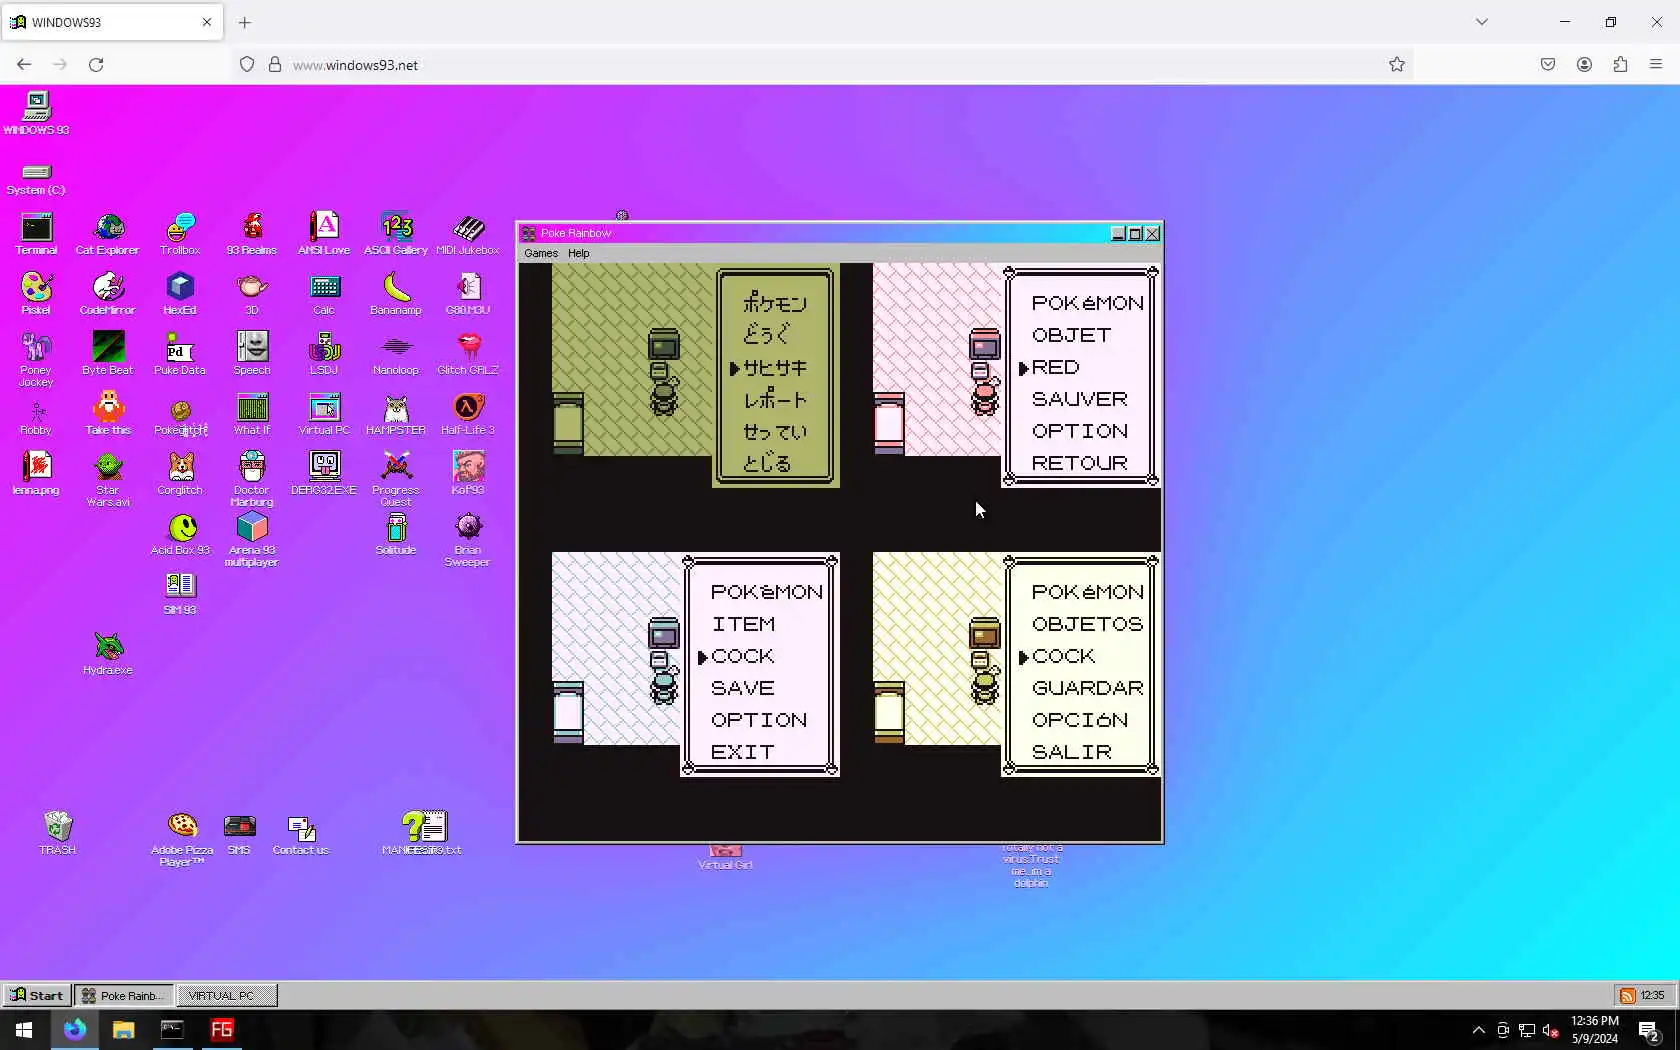This screenshot has height=1050, width=1680.
Task: Click the Windows 93 Start button
Action: 37,995
